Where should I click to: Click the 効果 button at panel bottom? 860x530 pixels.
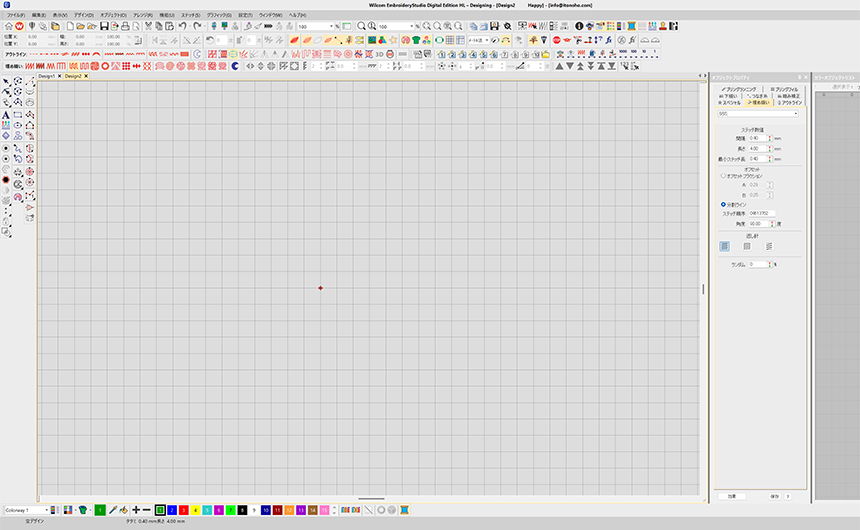(731, 496)
